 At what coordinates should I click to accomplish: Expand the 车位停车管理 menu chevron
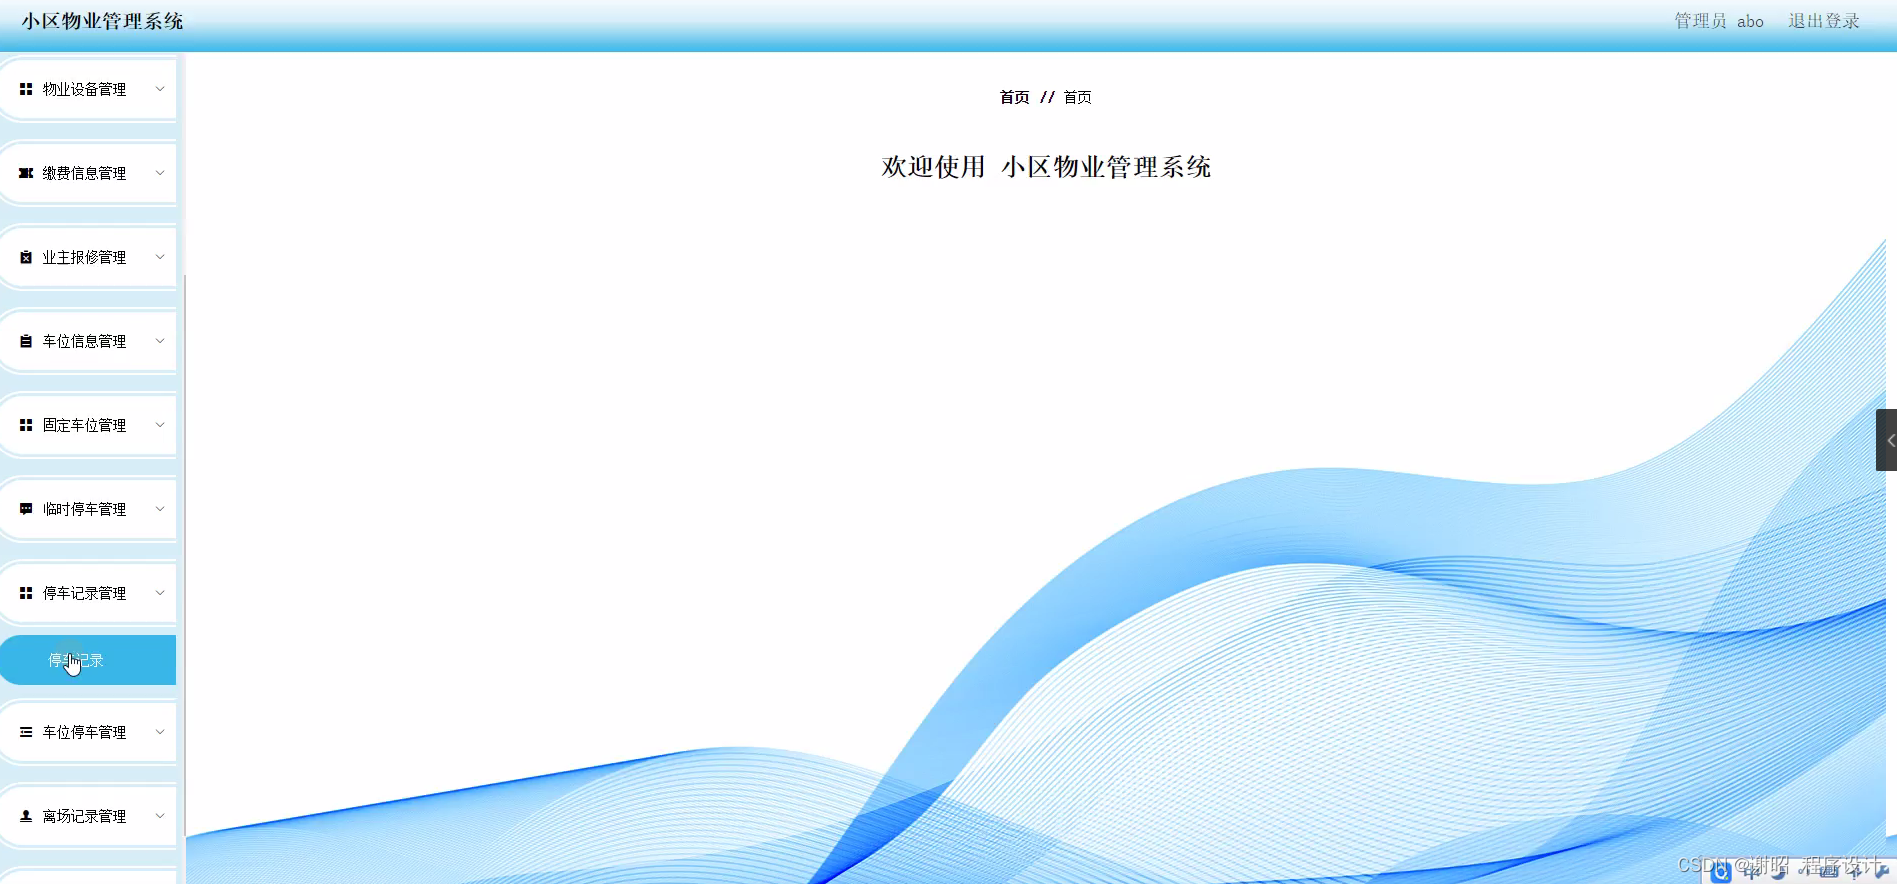pos(159,732)
